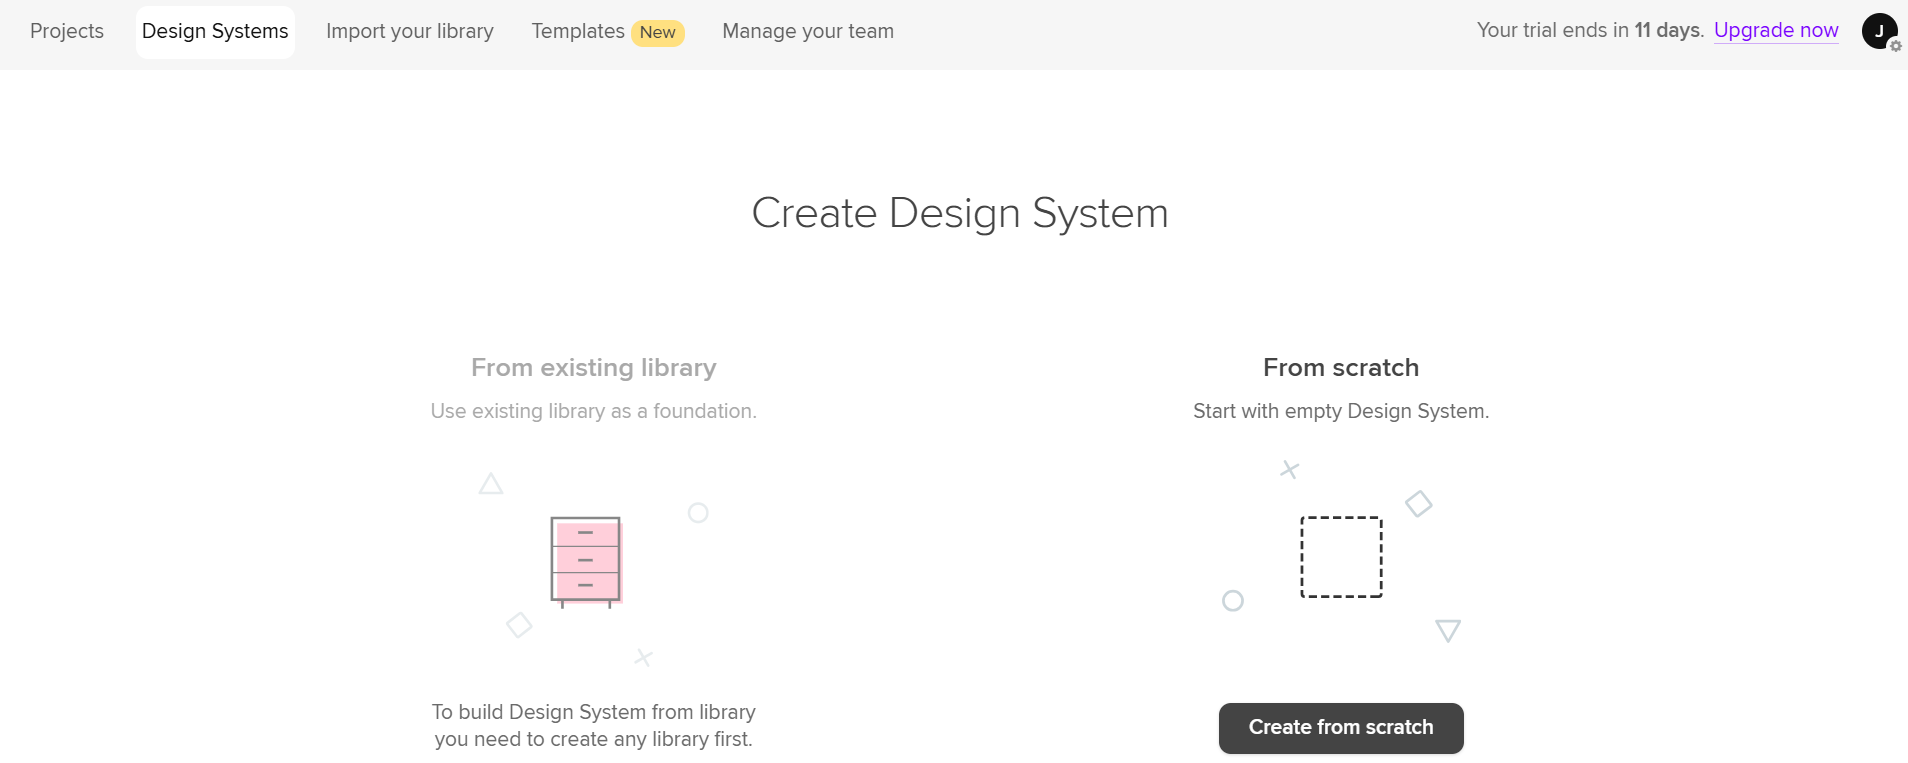Click the From existing library heading

pos(593,367)
